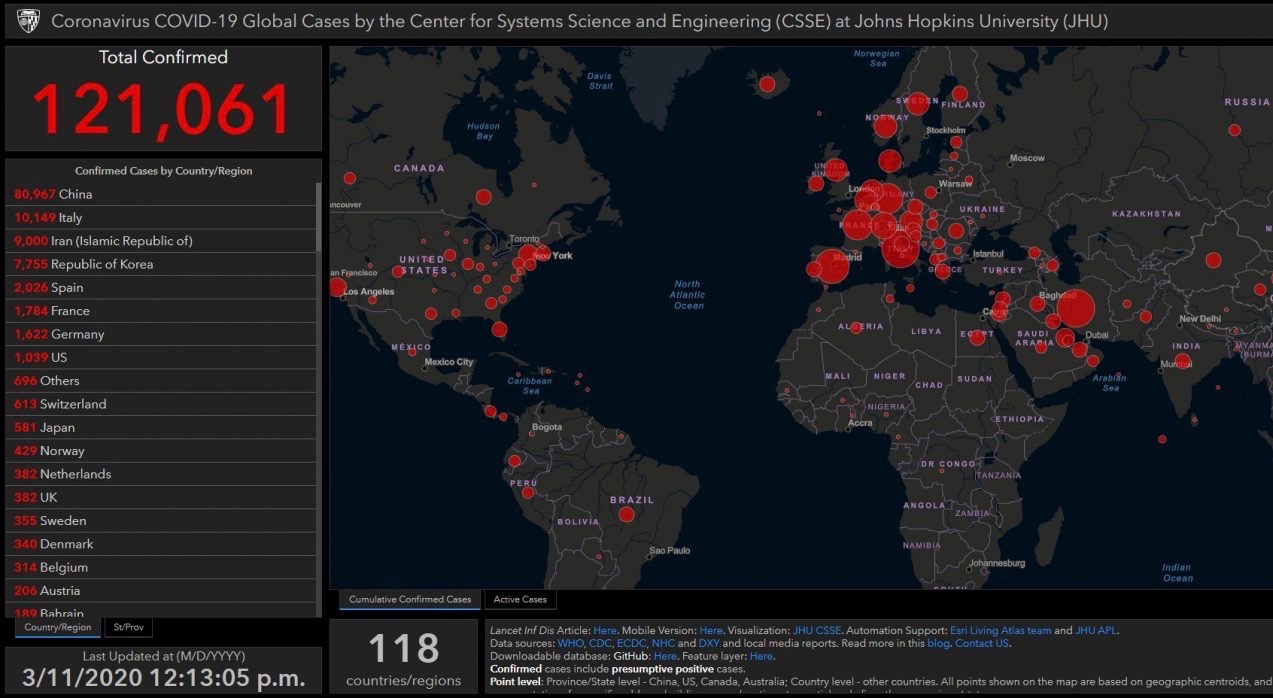
Task: Click the country list vertical scrollbar
Action: tap(319, 215)
